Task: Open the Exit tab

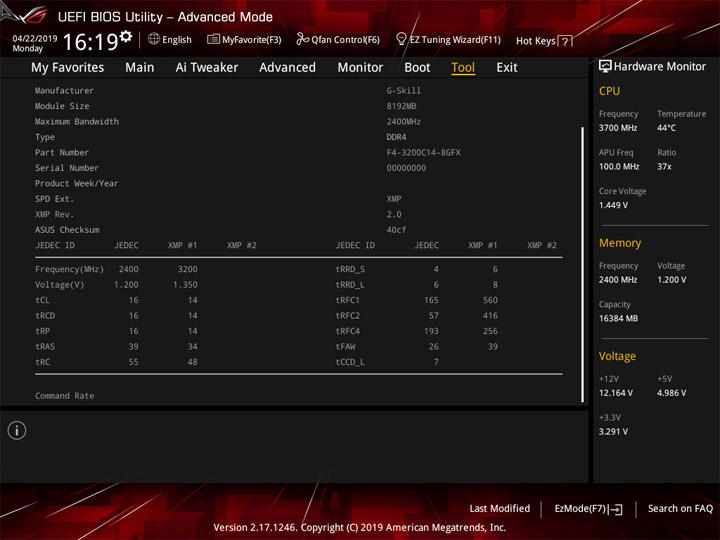Action: click(507, 68)
